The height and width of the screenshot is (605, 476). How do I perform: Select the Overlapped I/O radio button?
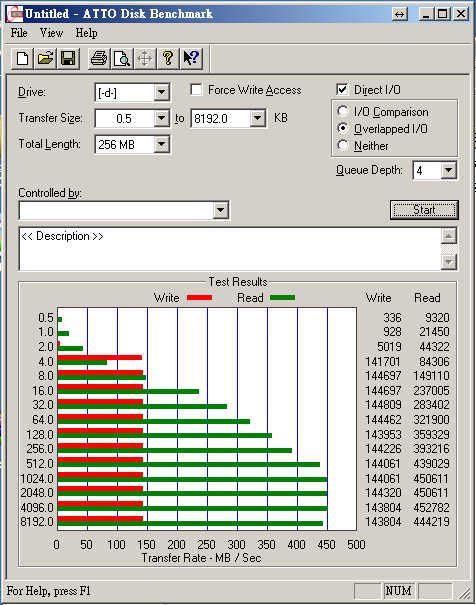343,128
